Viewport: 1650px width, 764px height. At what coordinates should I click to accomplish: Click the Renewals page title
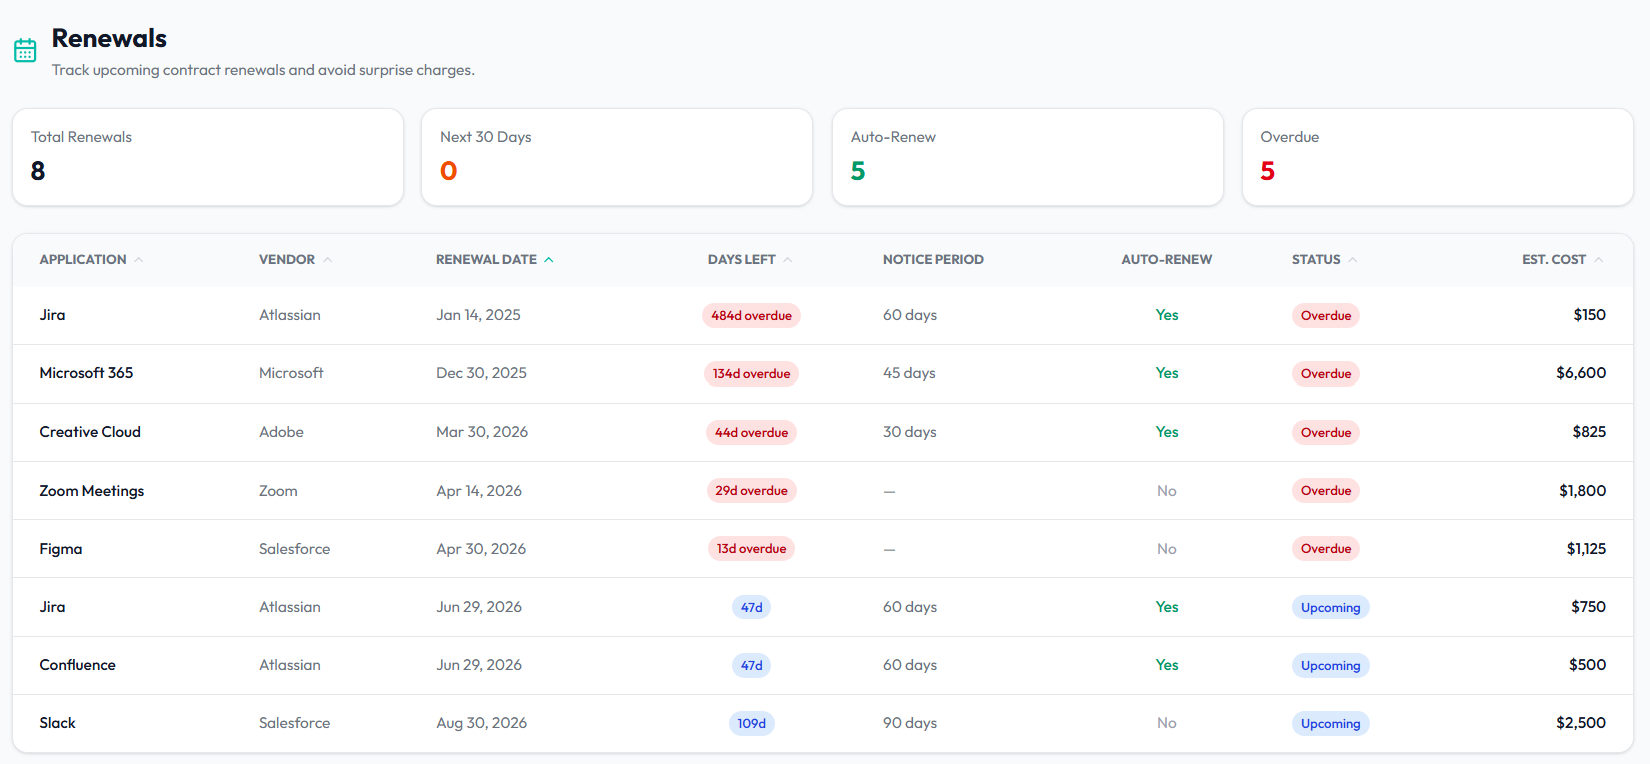(x=109, y=38)
